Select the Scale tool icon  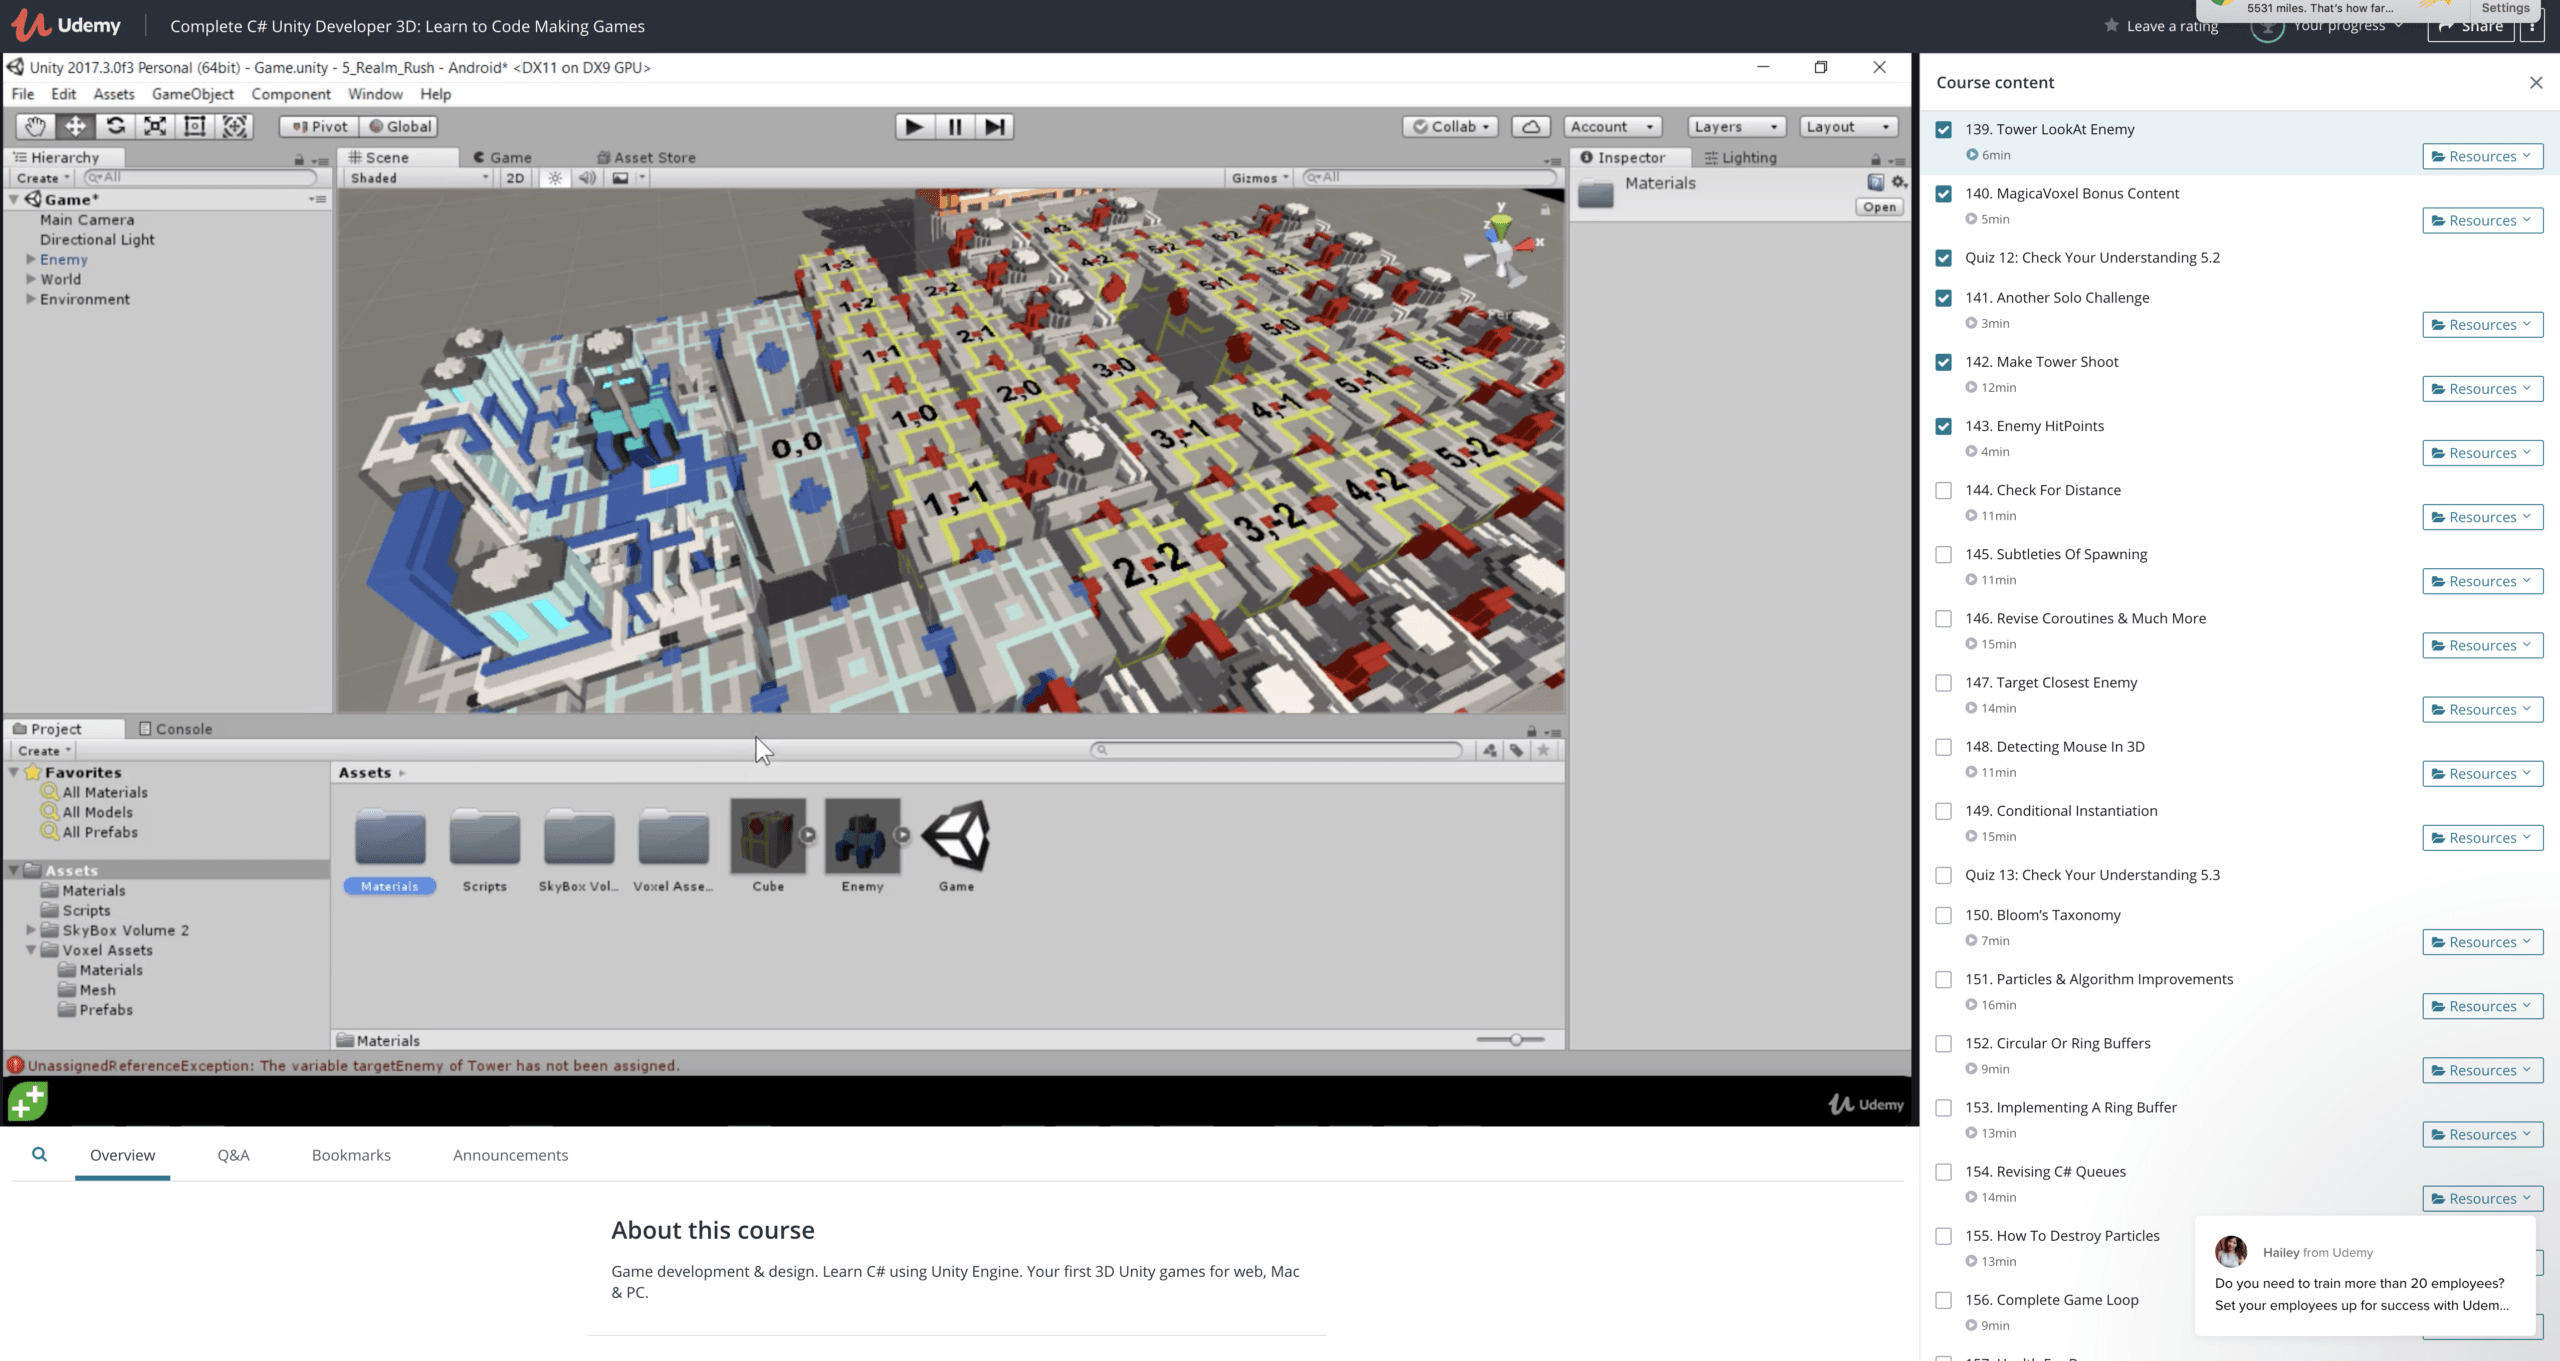(155, 126)
